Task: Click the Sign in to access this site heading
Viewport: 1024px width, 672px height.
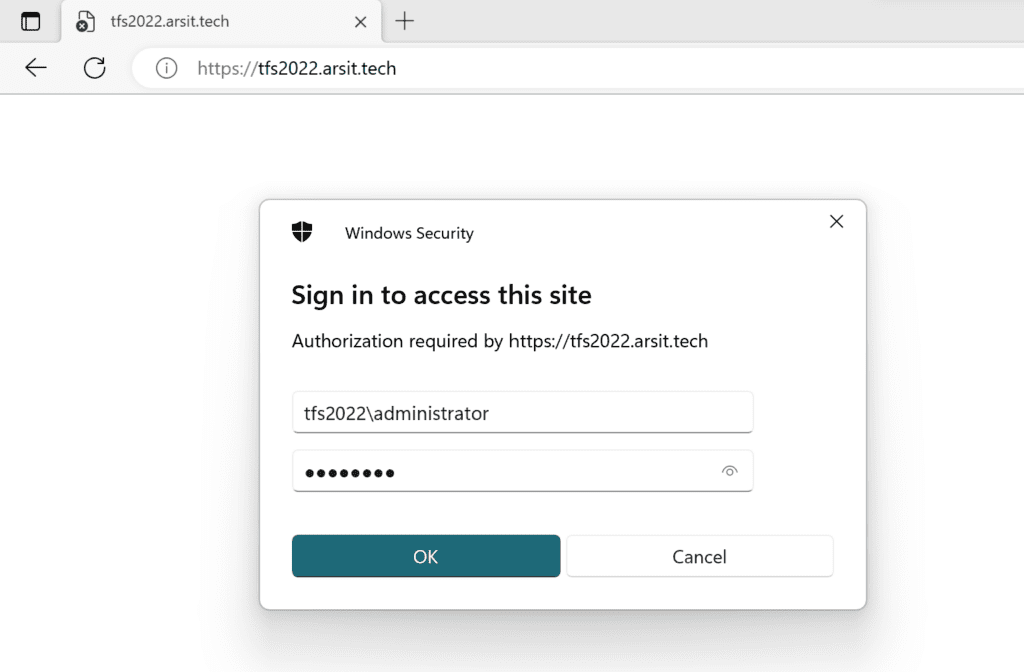Action: point(441,295)
